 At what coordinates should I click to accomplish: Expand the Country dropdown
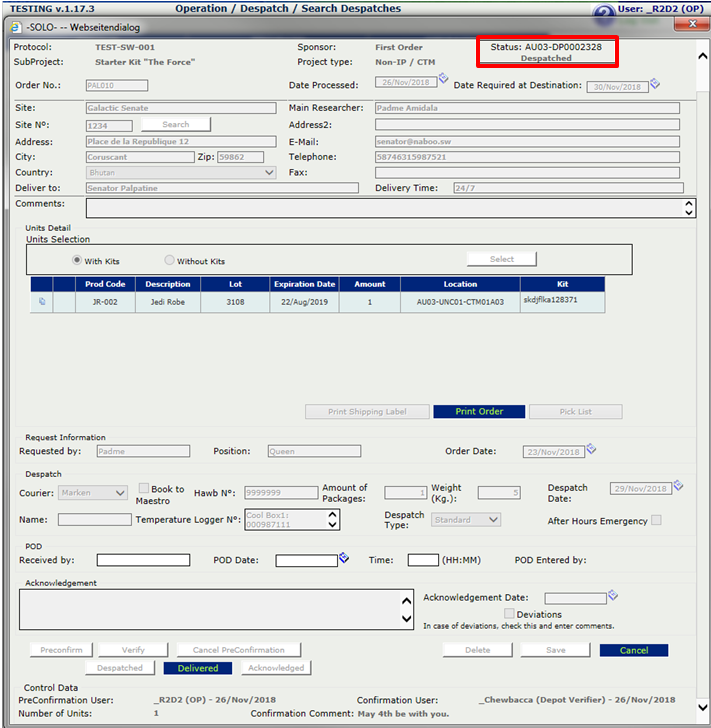pyautogui.click(x=268, y=173)
